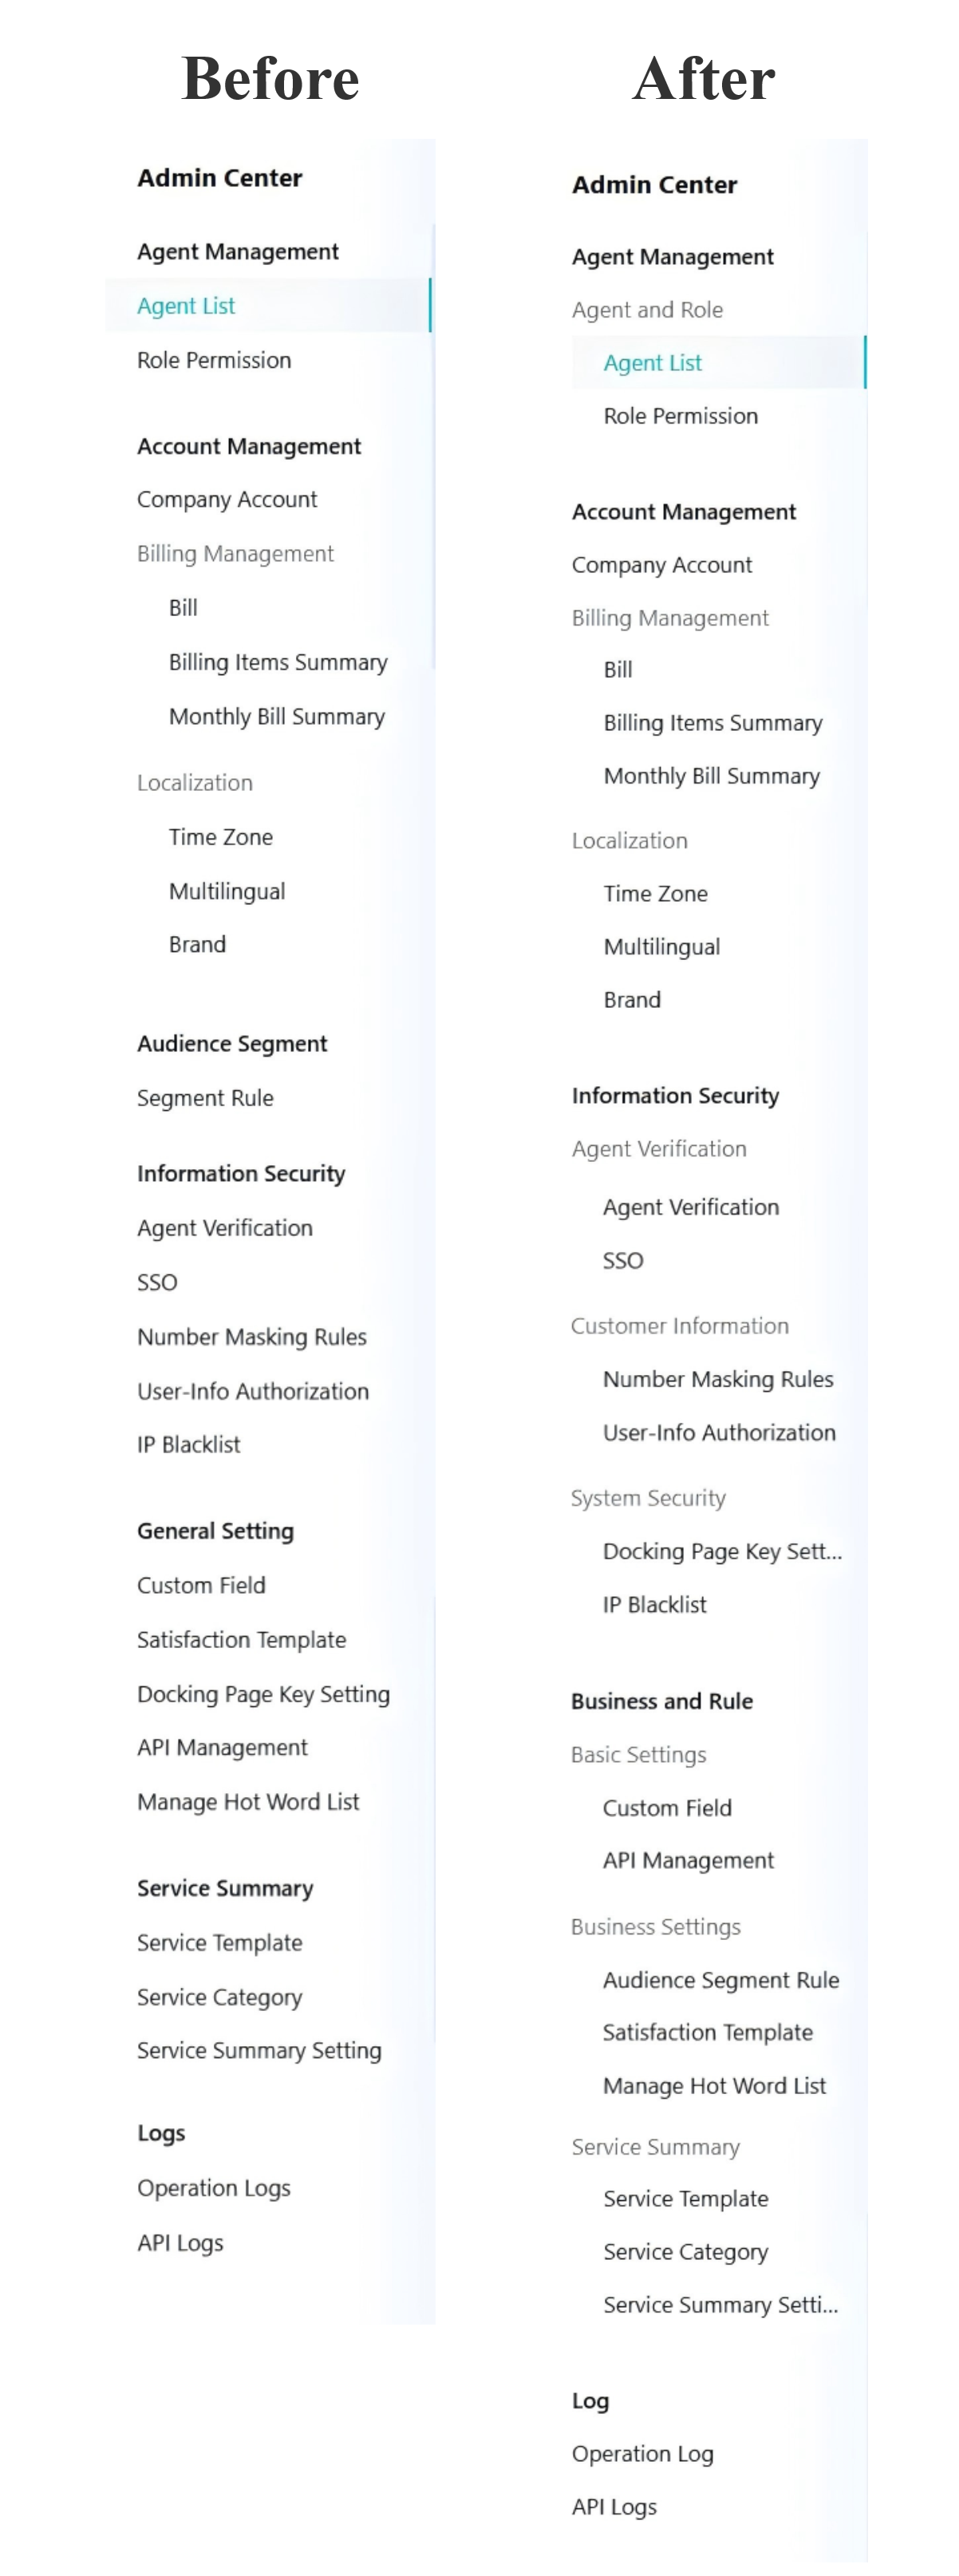This screenshot has width=959, height=2576.
Task: Expand the Customer Information group
Action: 679,1326
